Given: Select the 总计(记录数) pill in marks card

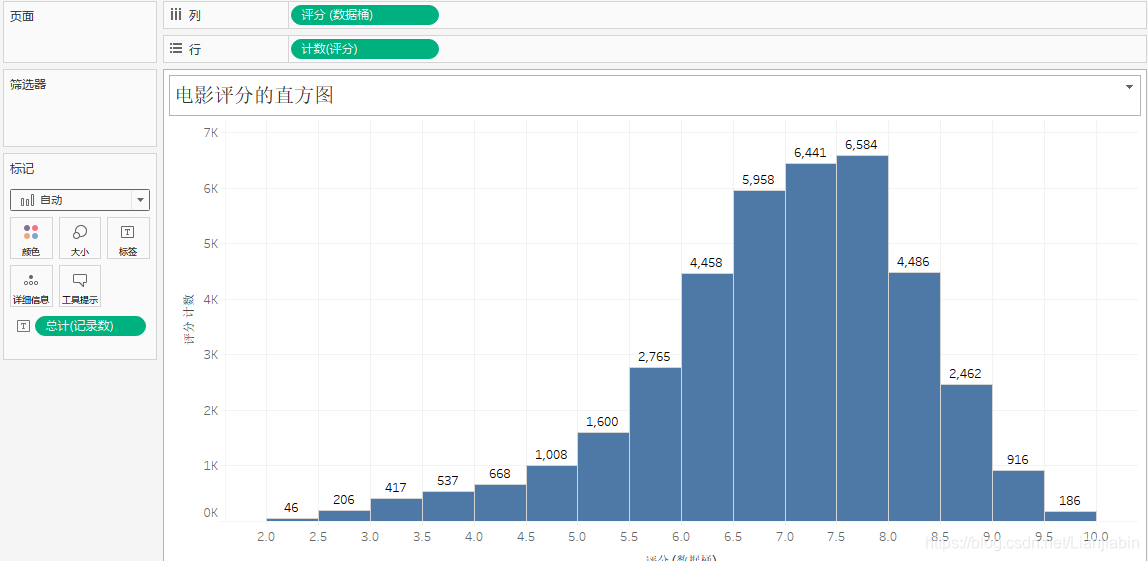Looking at the screenshot, I should tap(90, 326).
